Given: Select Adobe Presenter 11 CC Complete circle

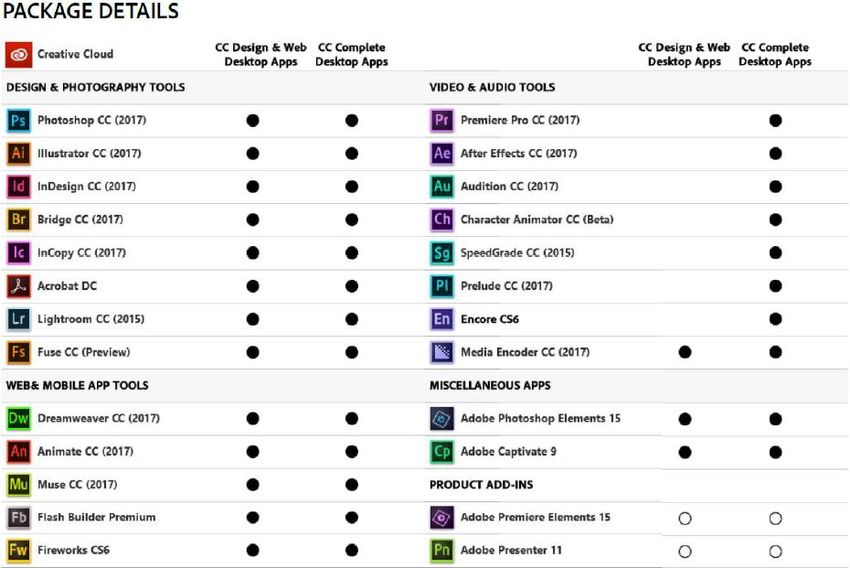Looking at the screenshot, I should click(775, 551).
